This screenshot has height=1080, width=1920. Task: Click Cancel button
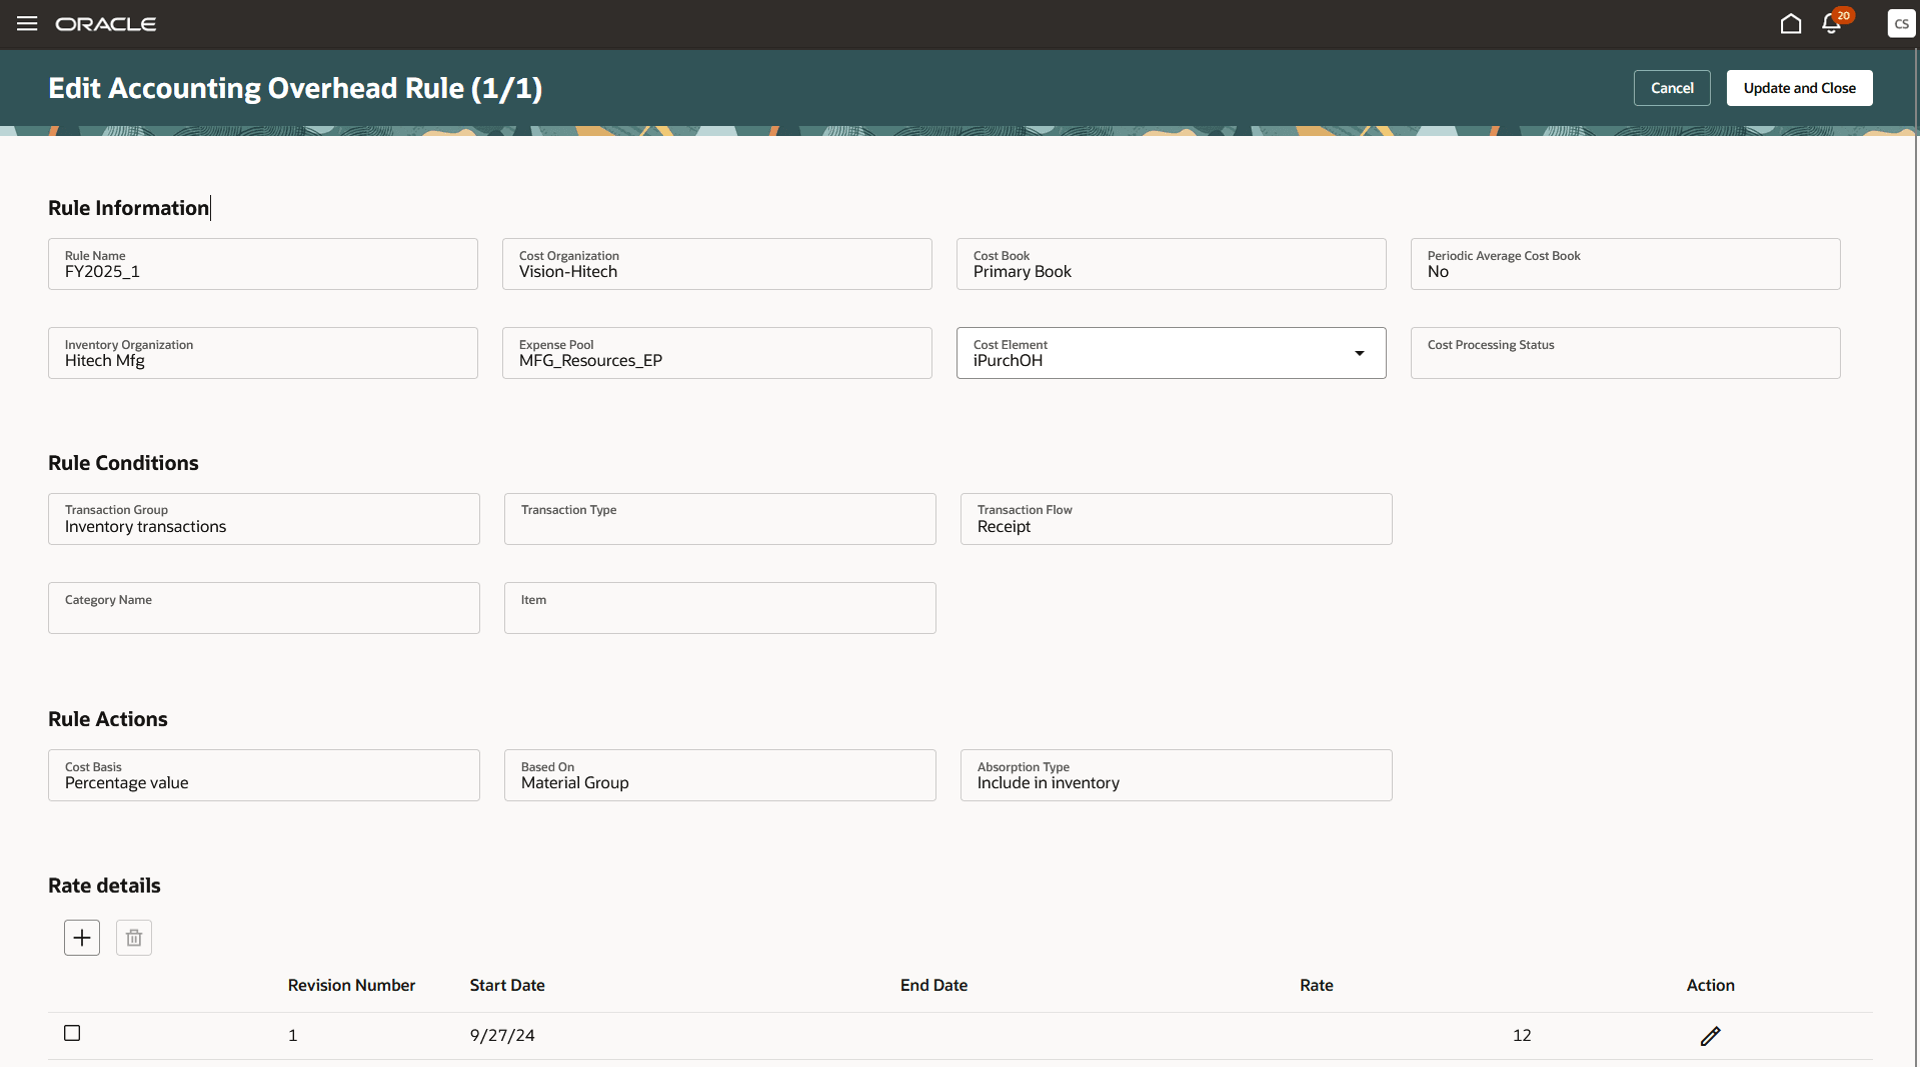[1671, 88]
